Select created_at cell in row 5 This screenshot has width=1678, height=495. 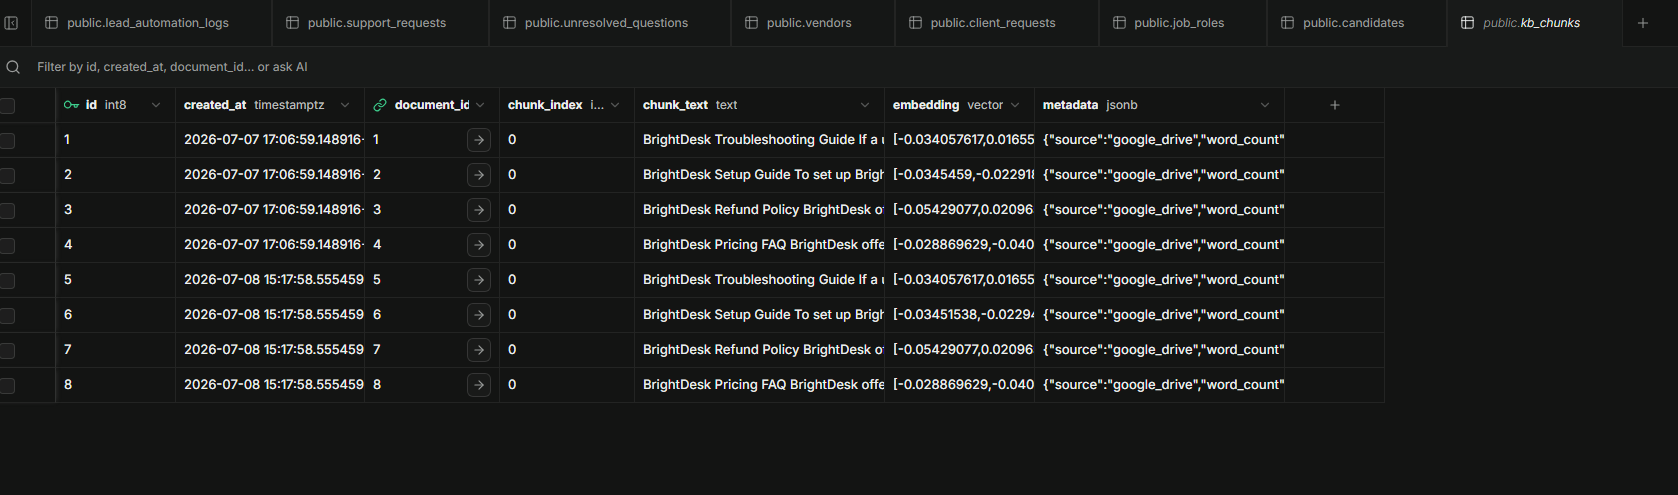point(270,280)
